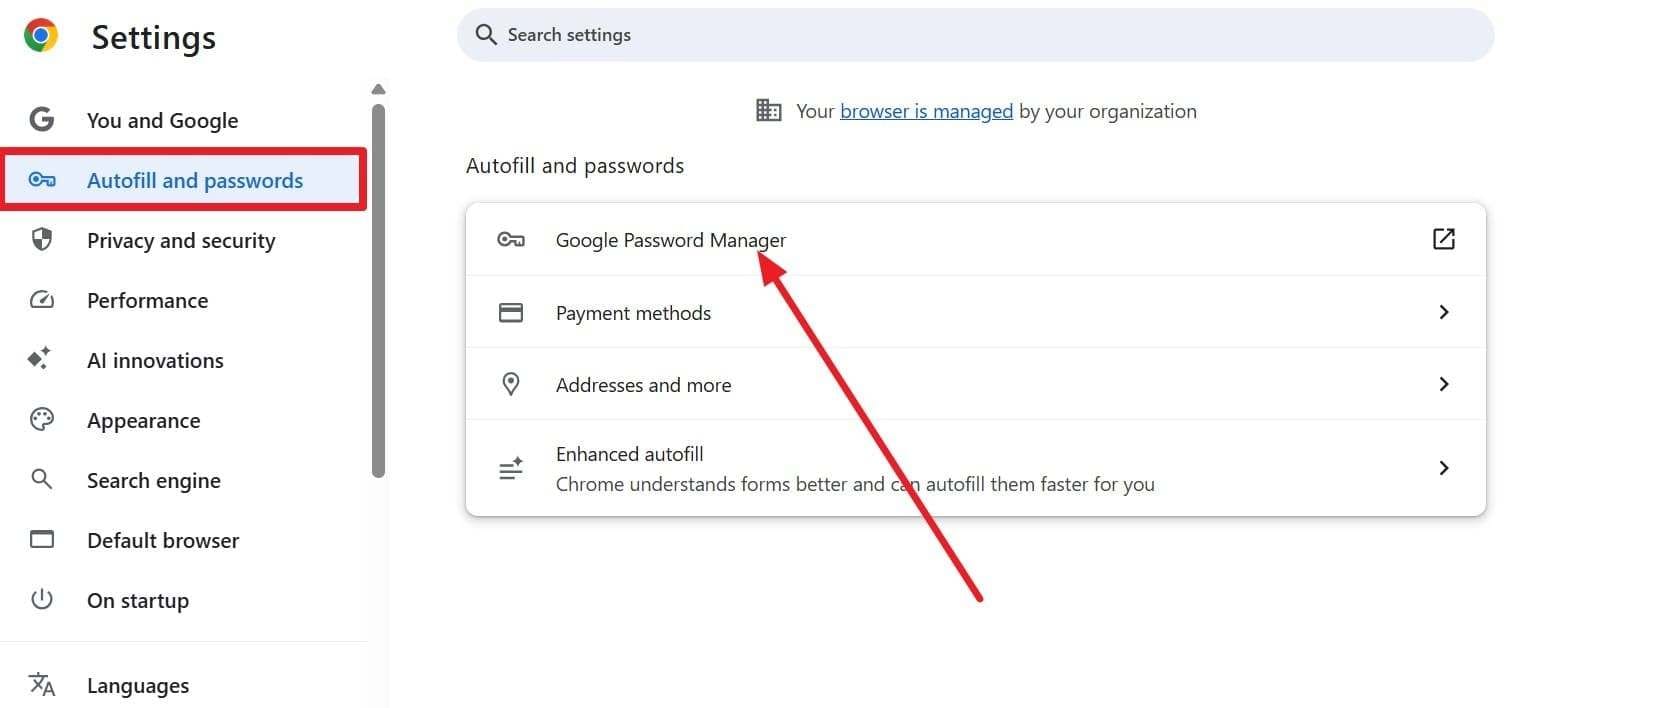Expand the Addresses and more section
The width and height of the screenshot is (1657, 708).
pyautogui.click(x=1443, y=384)
